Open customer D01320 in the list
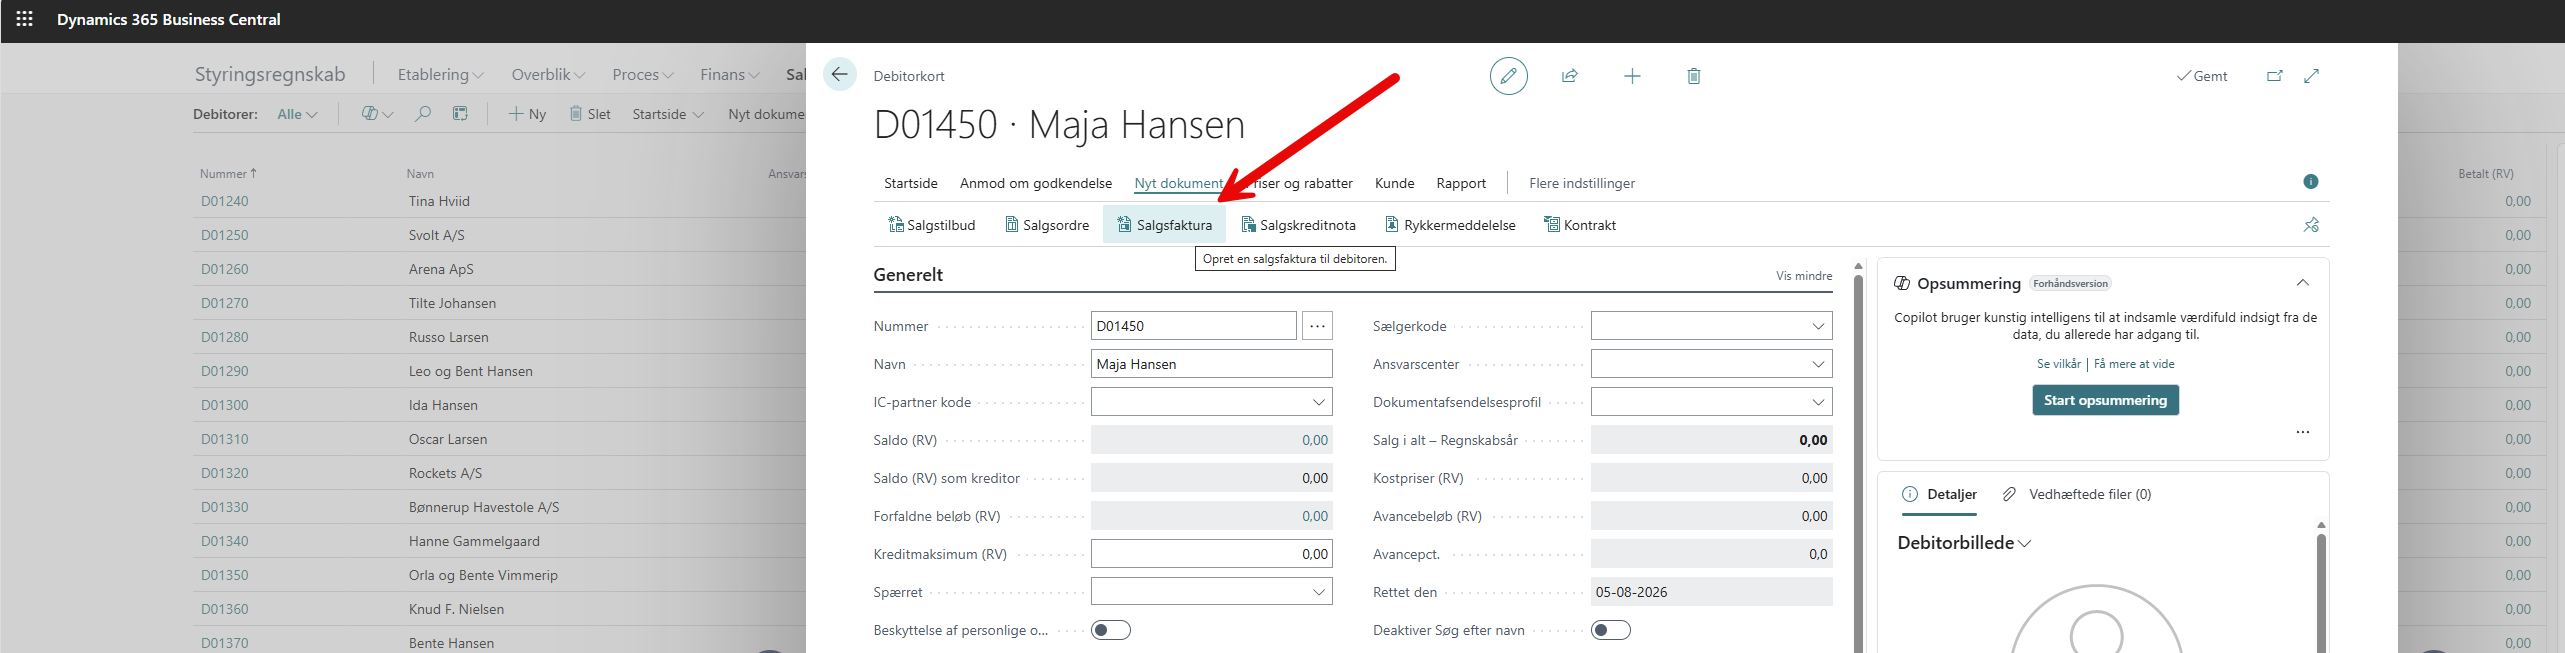The height and width of the screenshot is (653, 2565). pos(225,473)
